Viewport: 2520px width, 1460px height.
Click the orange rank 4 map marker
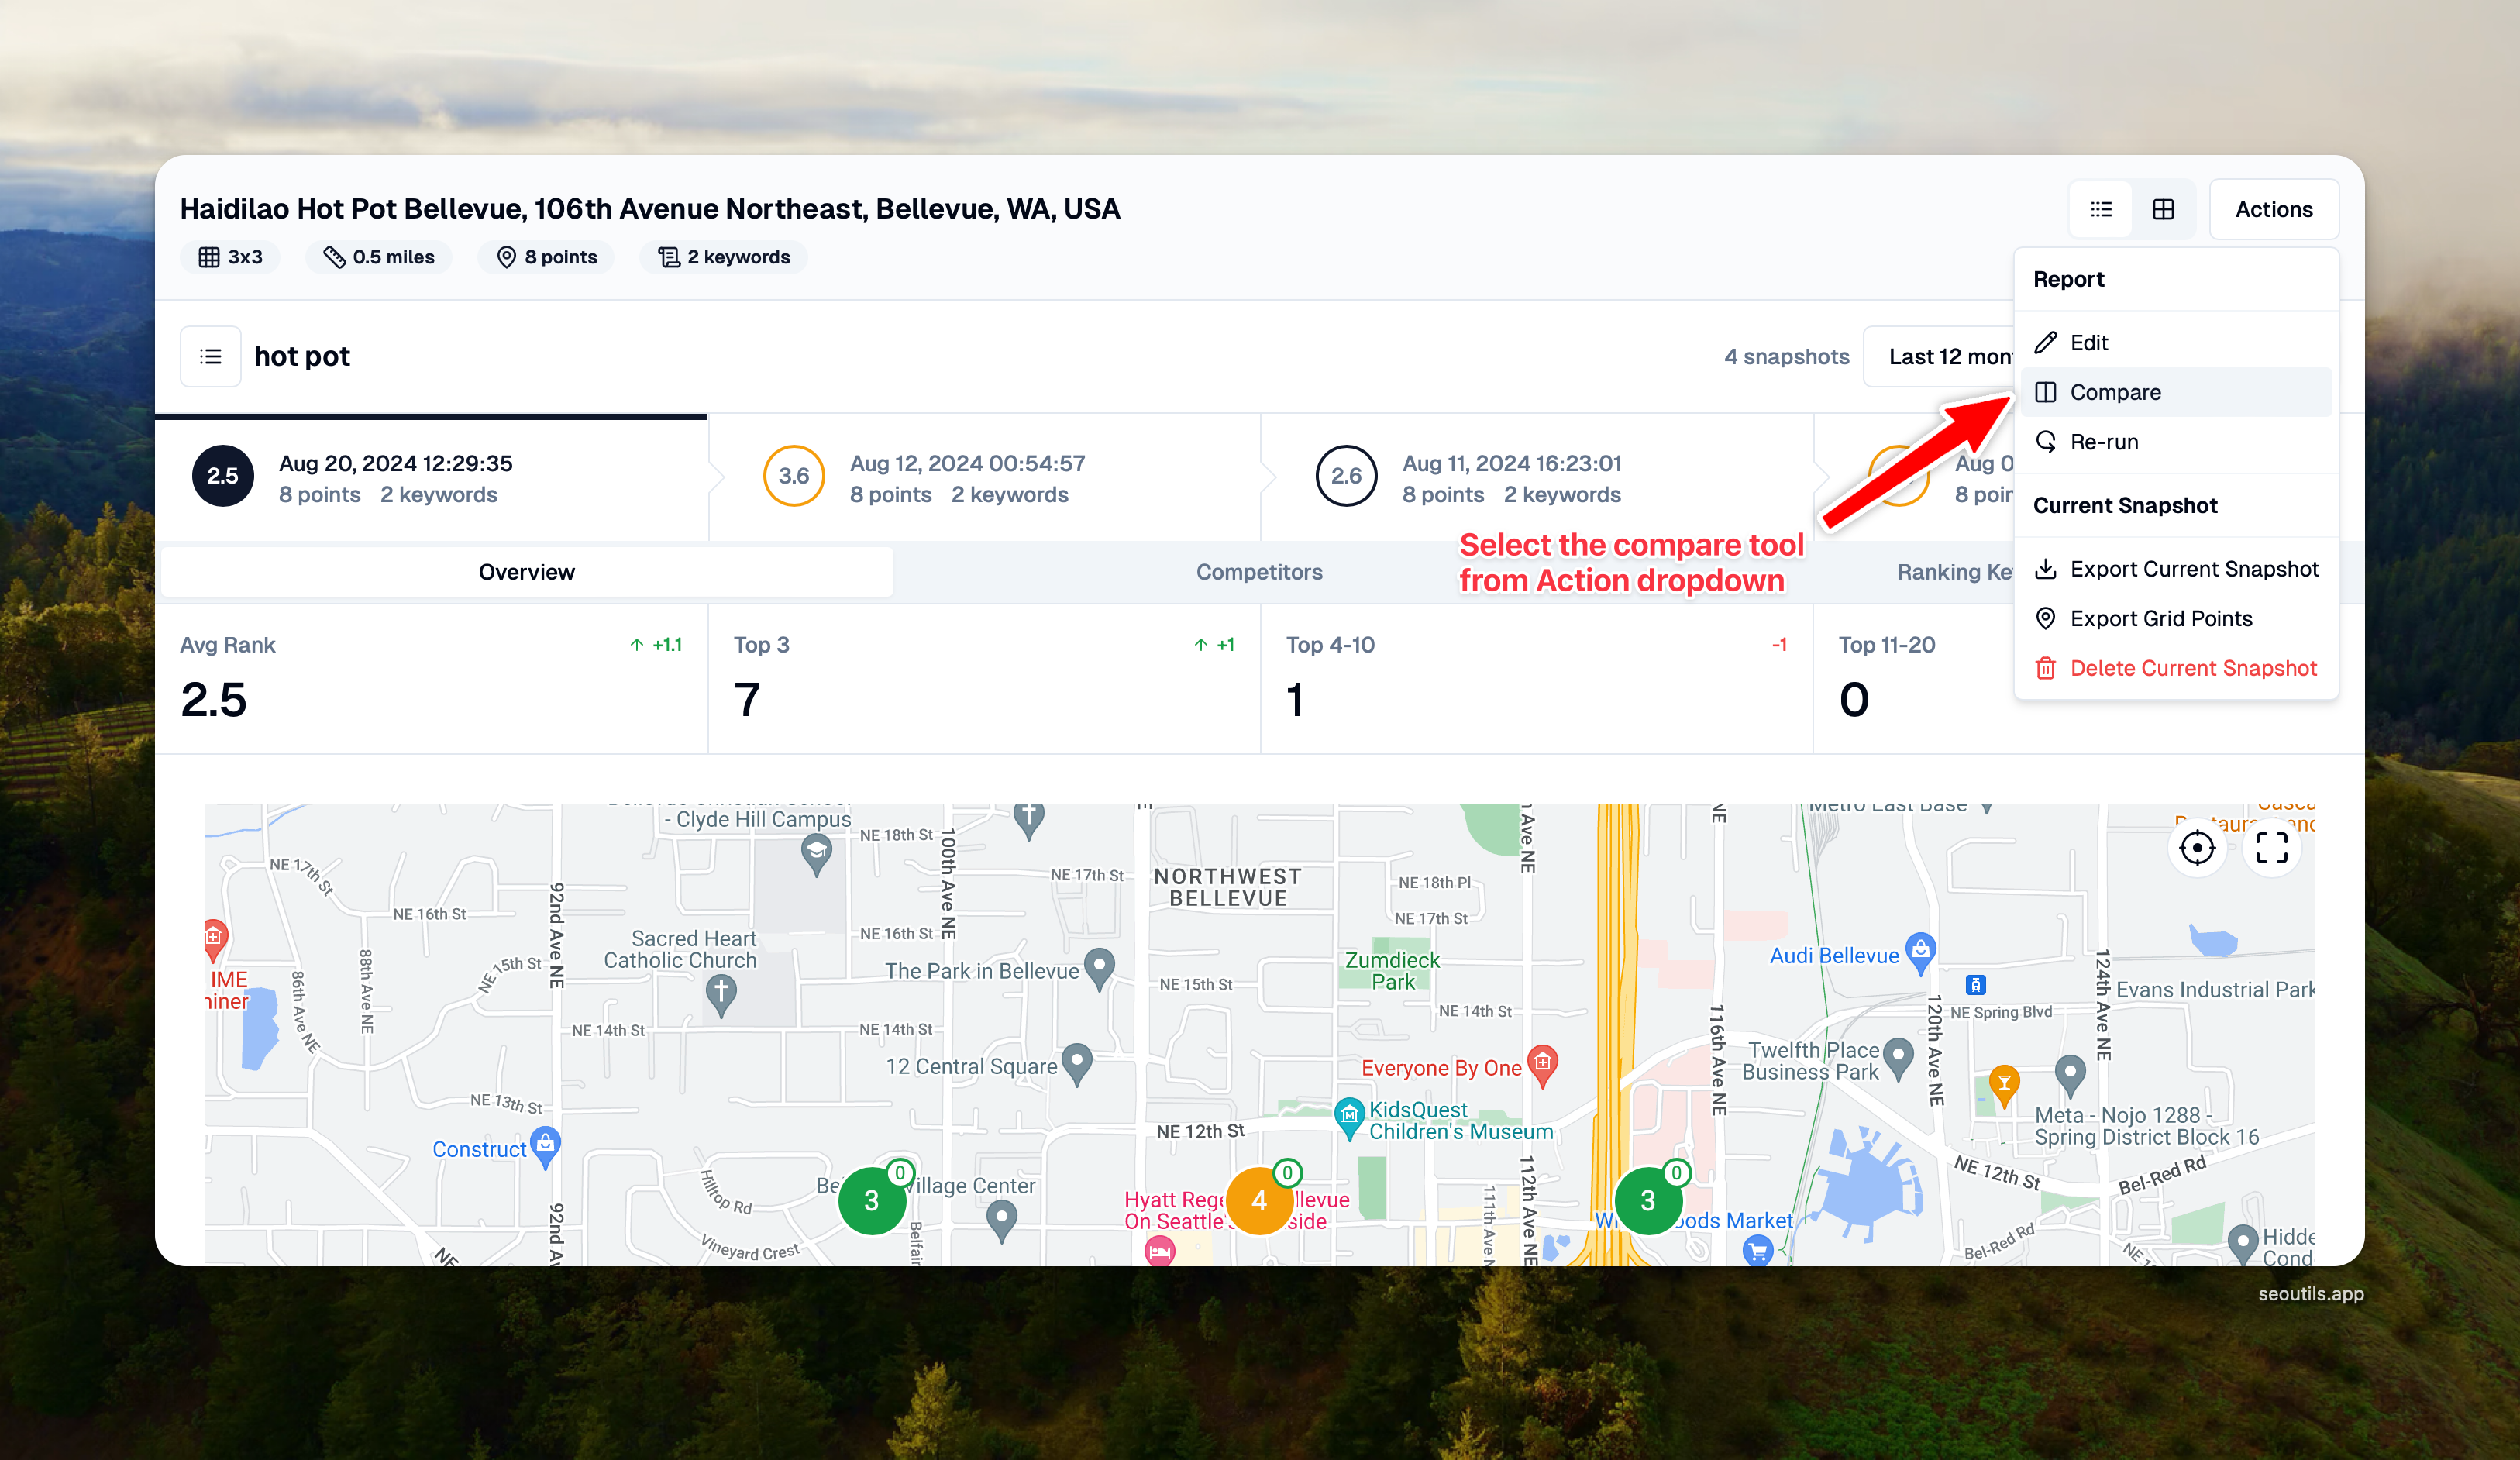(1259, 1200)
